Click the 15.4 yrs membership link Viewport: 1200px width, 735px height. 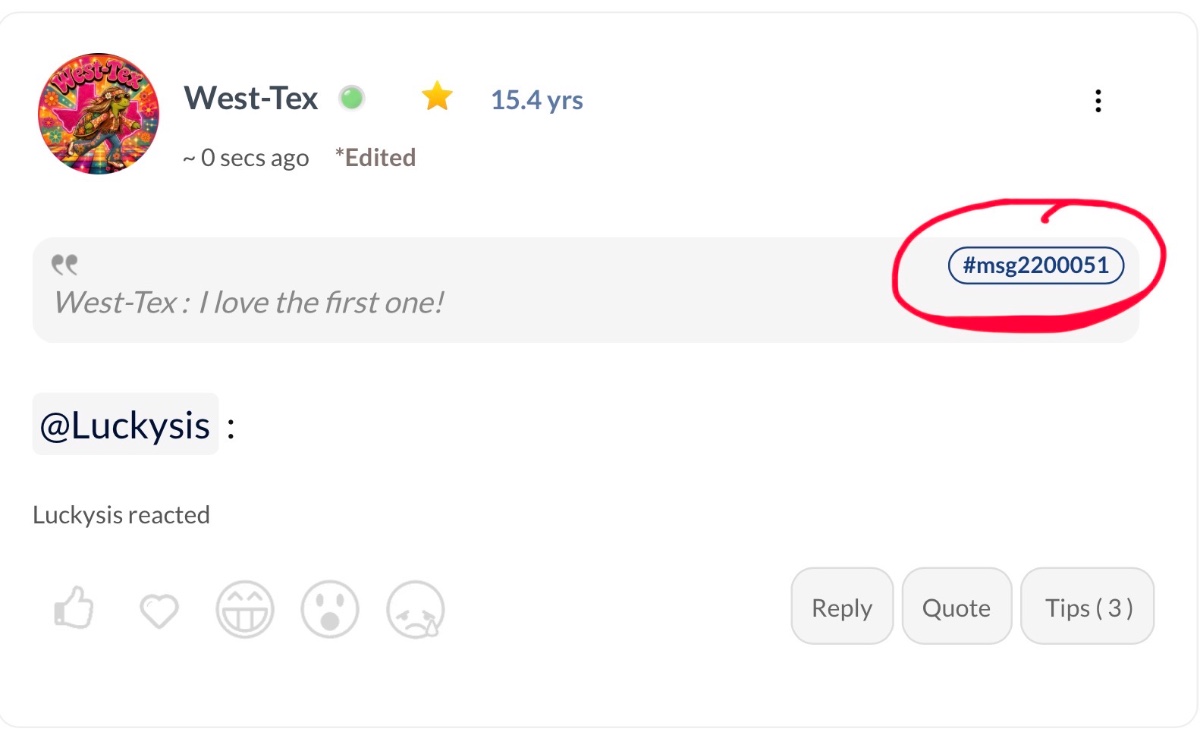pyautogui.click(x=537, y=100)
